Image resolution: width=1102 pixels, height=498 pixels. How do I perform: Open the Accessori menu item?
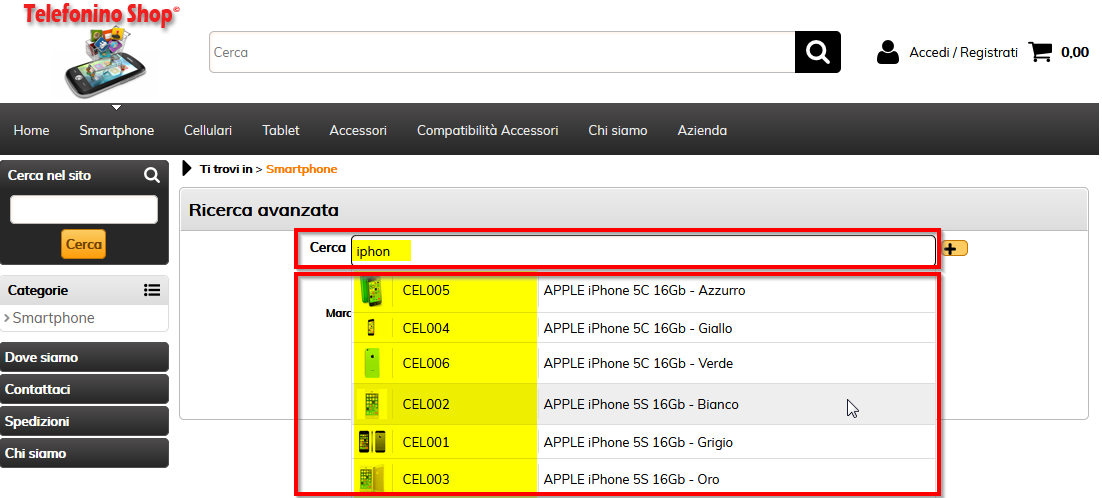[x=358, y=130]
